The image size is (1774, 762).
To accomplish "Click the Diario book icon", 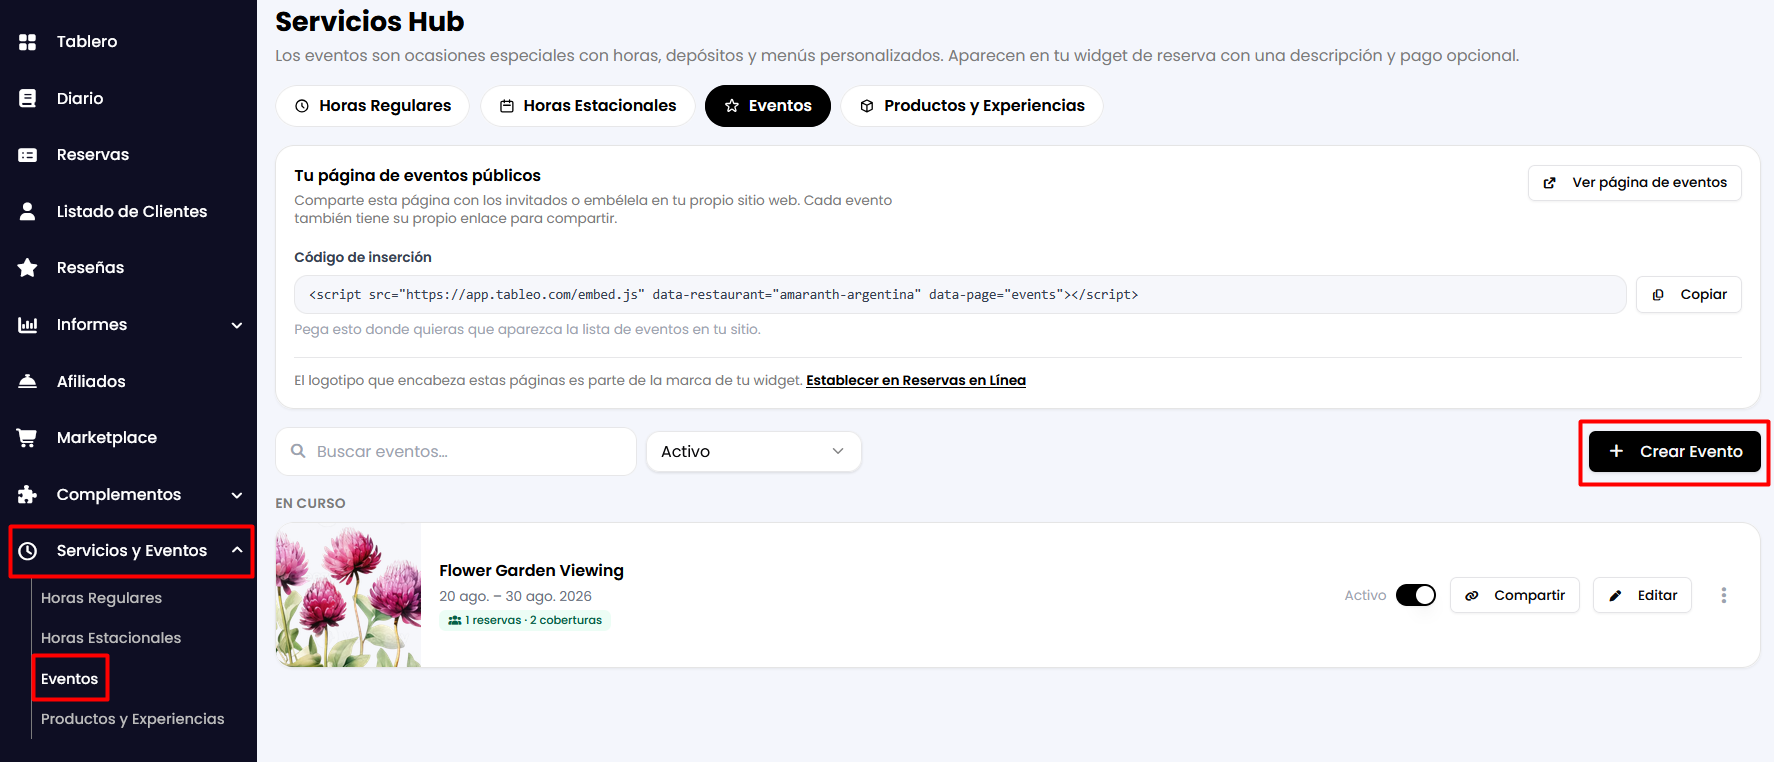I will 28,98.
